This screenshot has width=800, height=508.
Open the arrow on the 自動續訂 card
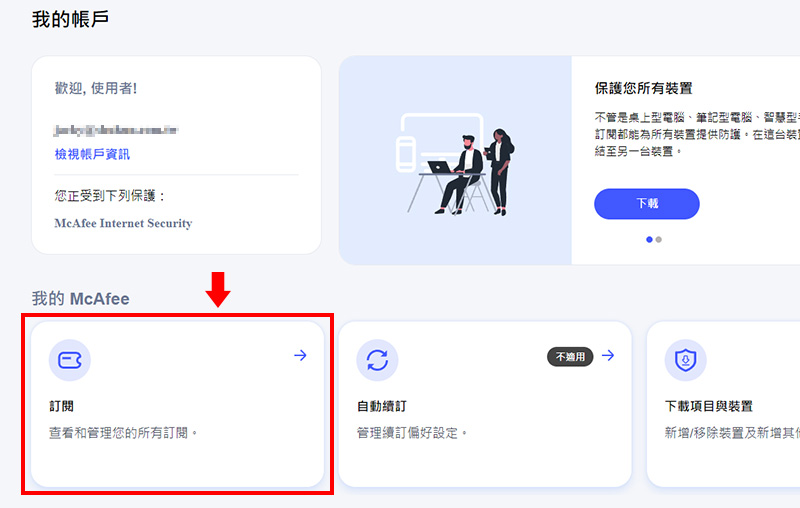[608, 355]
